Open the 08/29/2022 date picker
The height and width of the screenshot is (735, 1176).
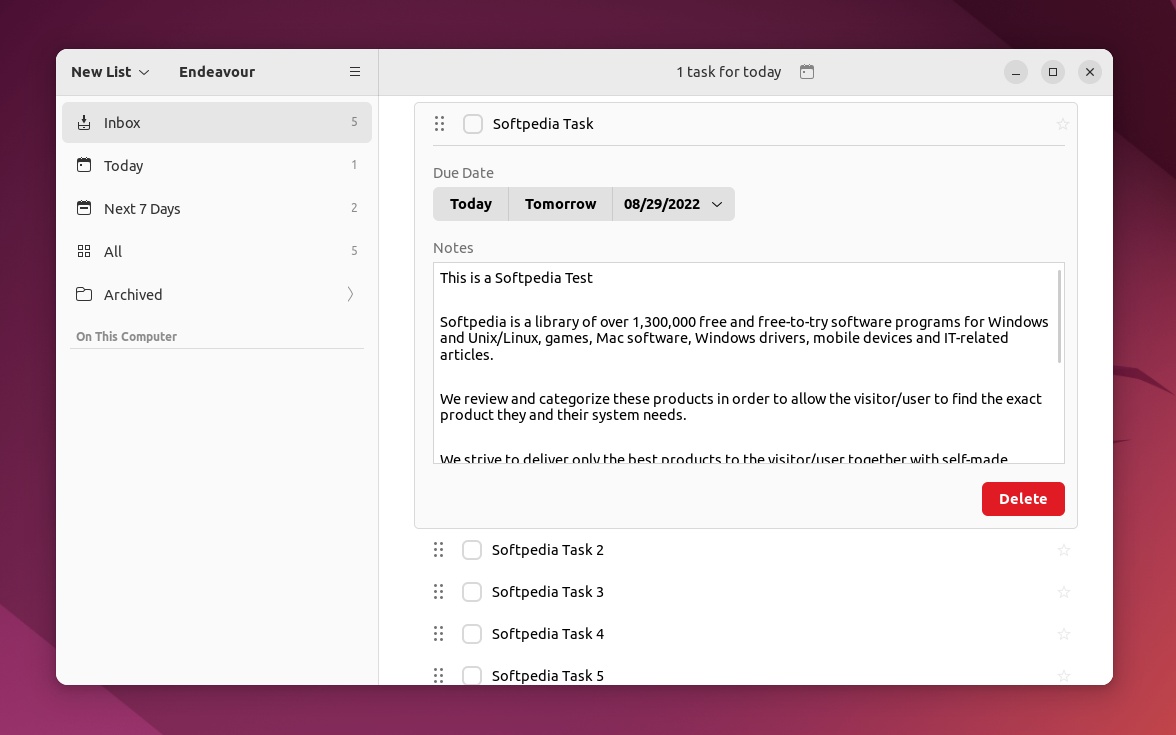coord(673,204)
